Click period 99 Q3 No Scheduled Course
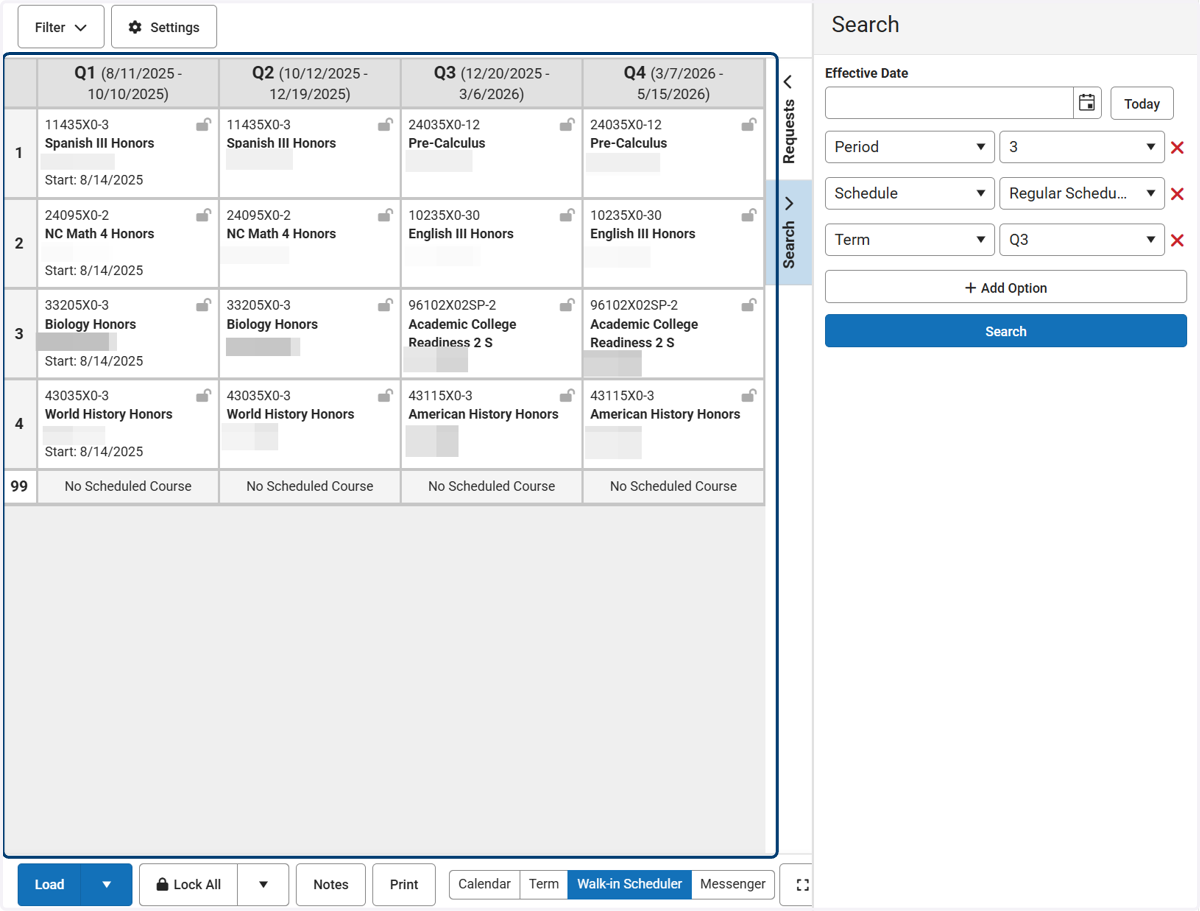Screen dimensions: 1200x911 click(491, 487)
